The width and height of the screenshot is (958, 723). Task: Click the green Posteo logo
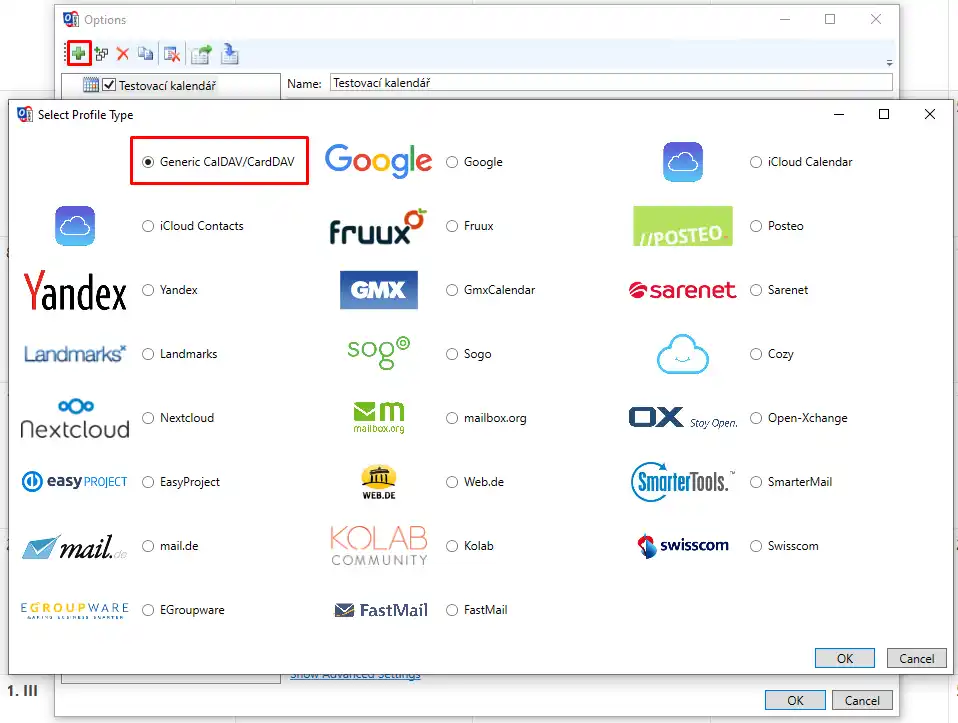682,226
